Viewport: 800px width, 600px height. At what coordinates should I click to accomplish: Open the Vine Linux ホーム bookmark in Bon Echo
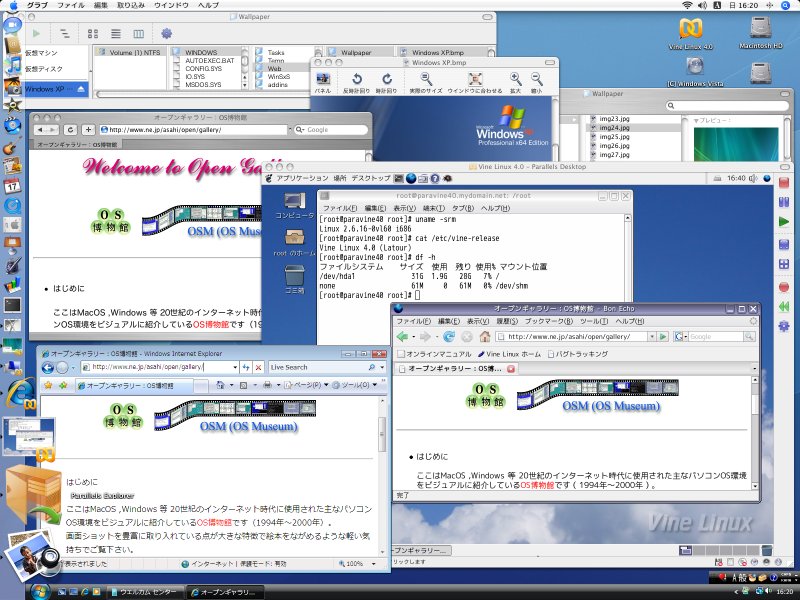pos(509,354)
